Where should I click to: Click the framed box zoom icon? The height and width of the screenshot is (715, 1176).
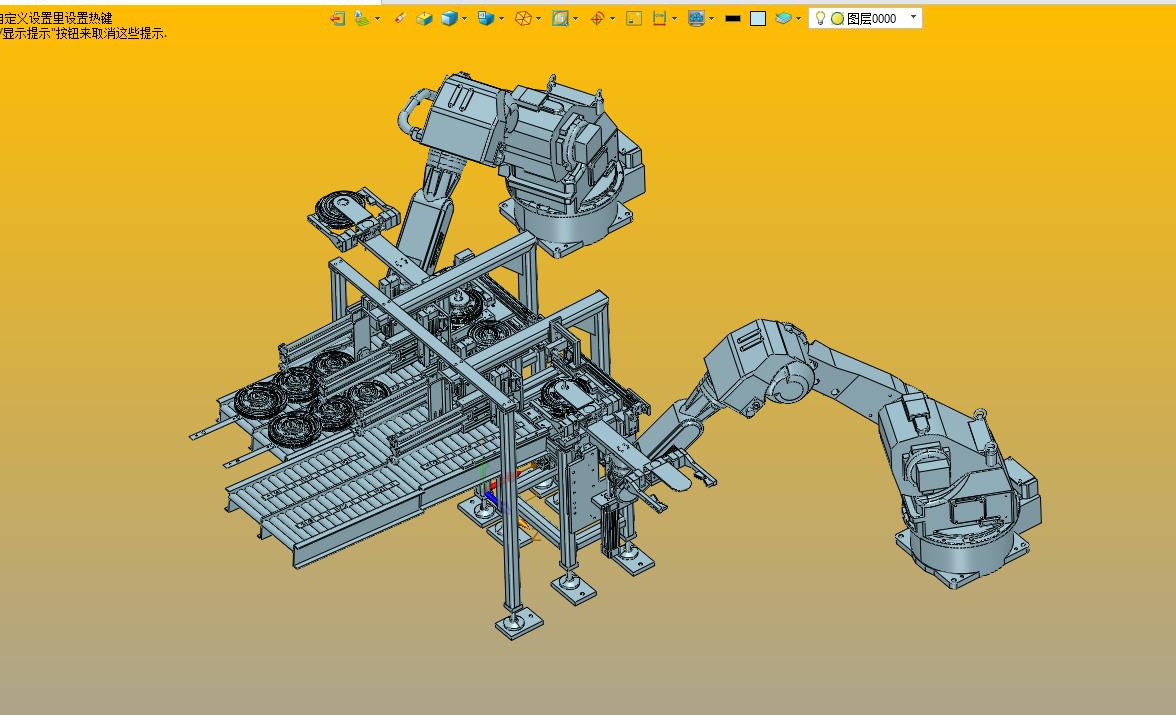point(560,19)
